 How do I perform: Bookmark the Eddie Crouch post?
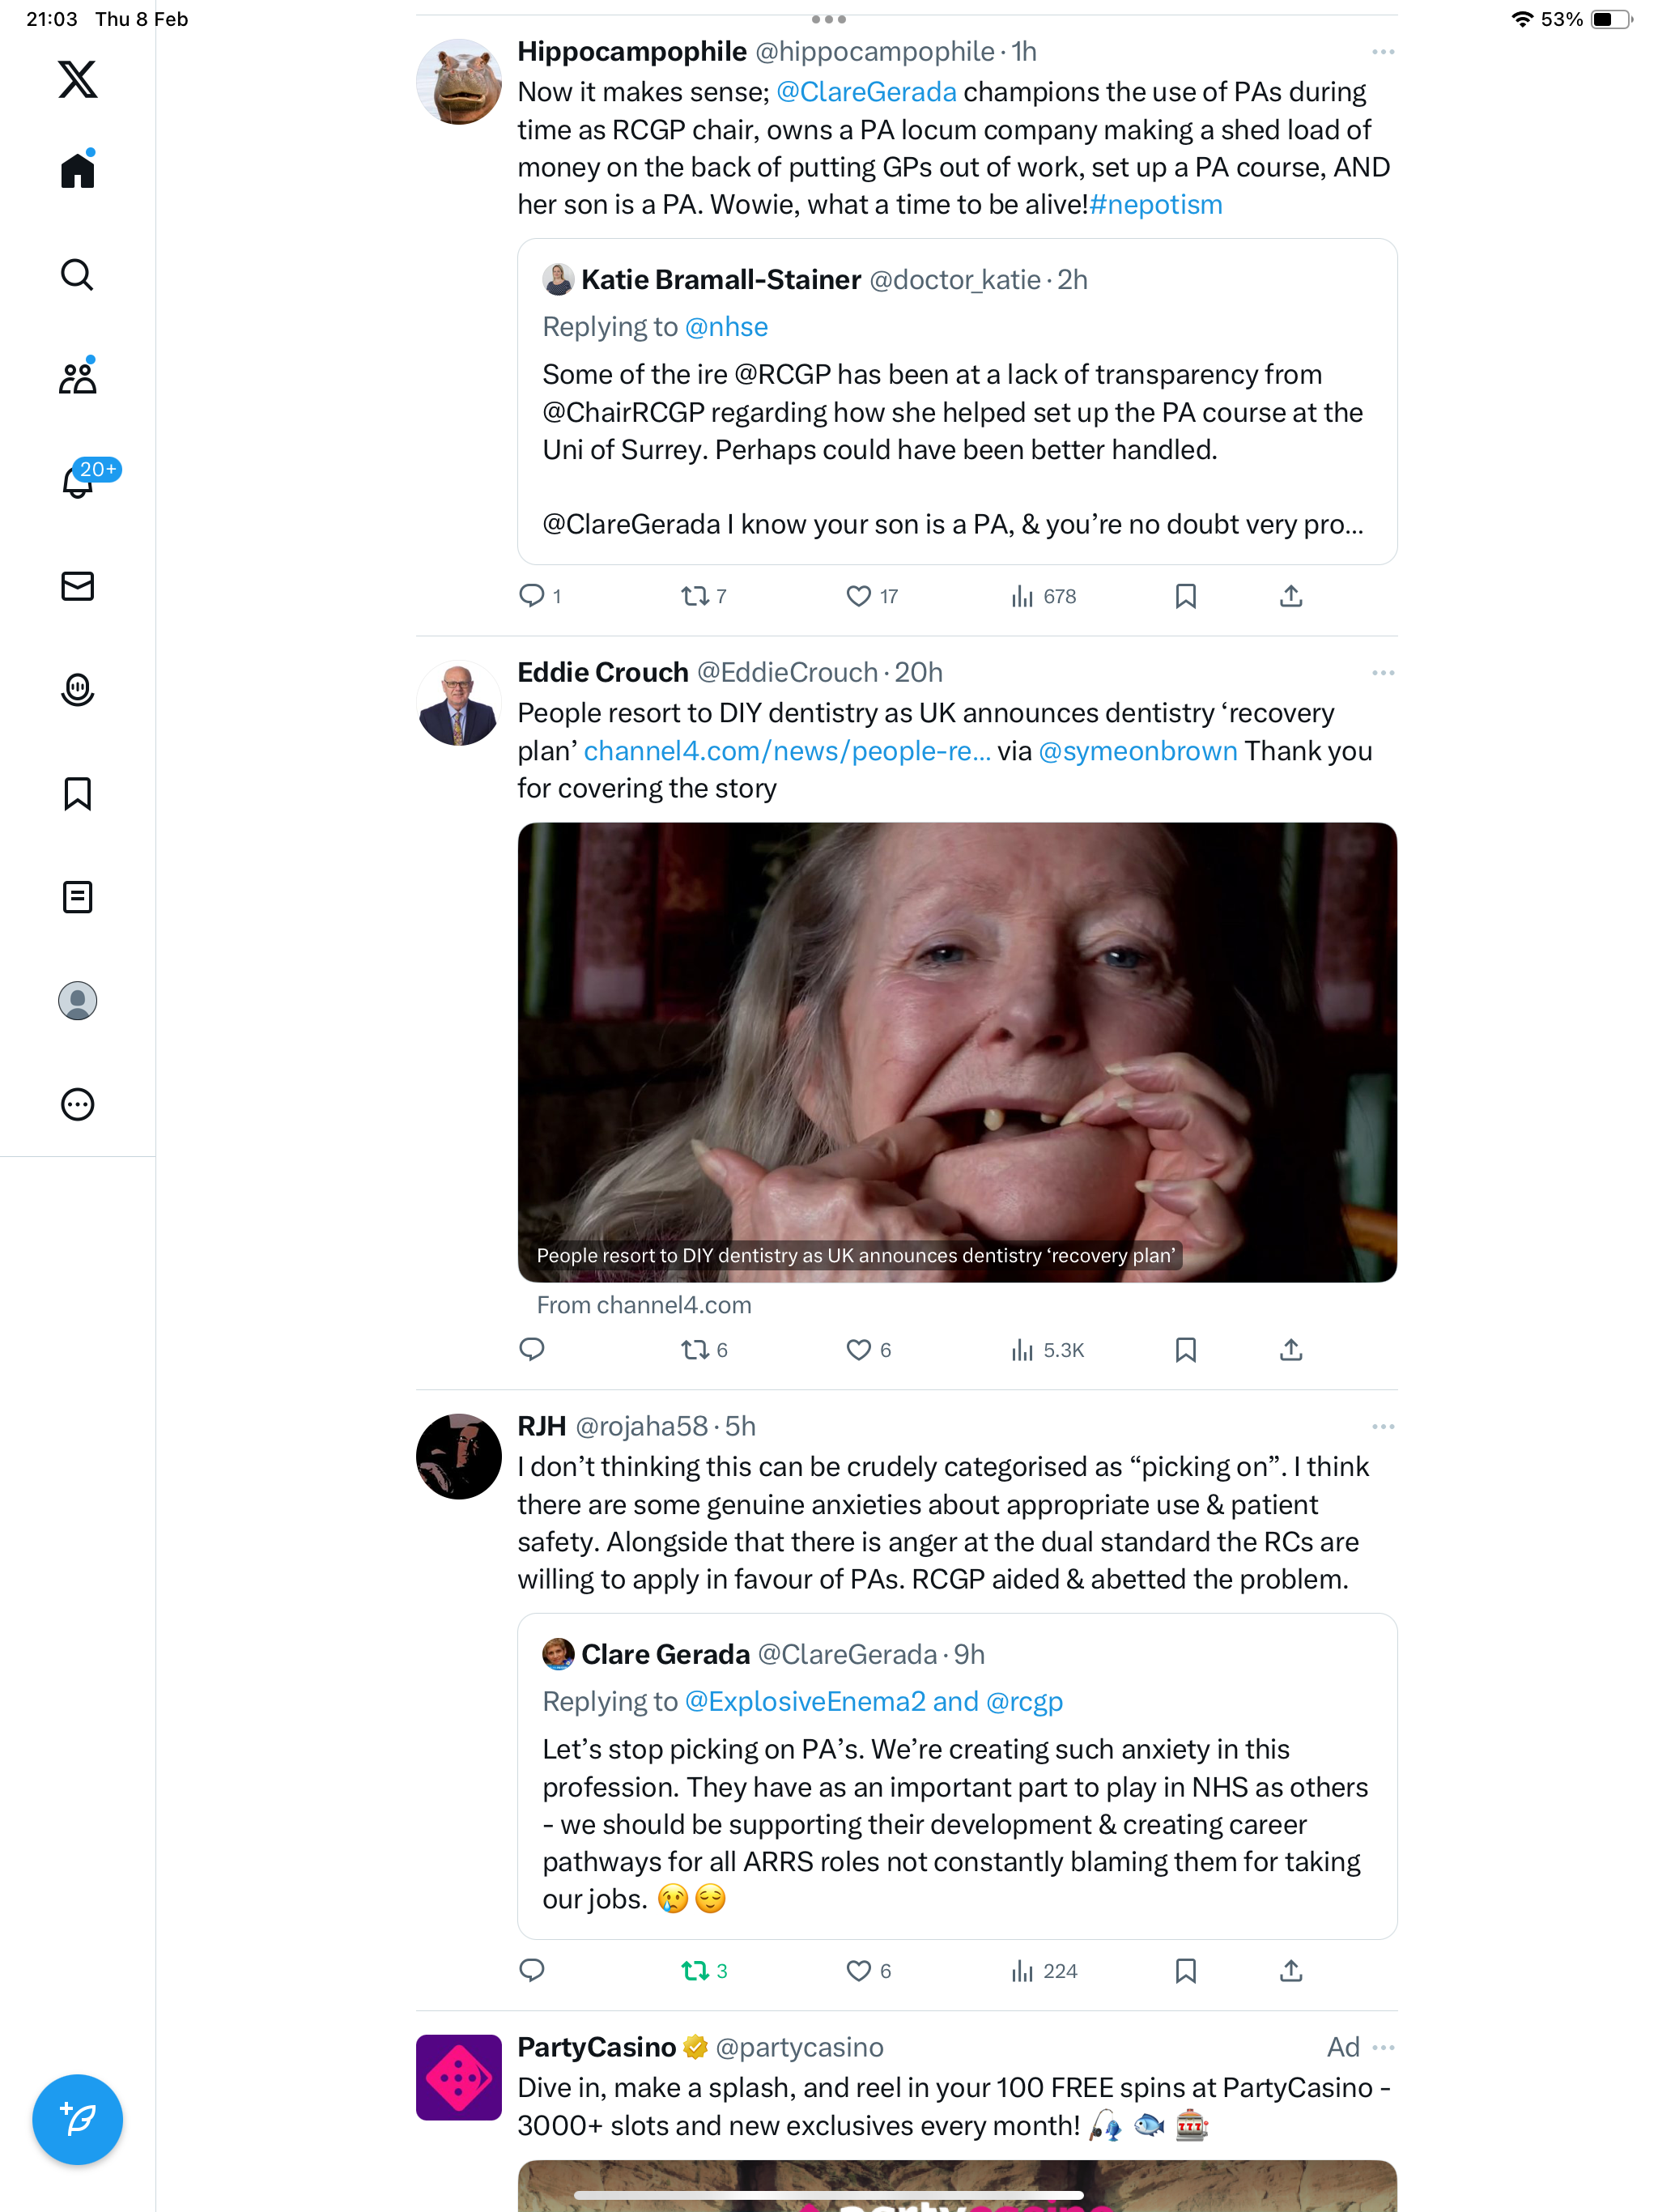coord(1185,1350)
